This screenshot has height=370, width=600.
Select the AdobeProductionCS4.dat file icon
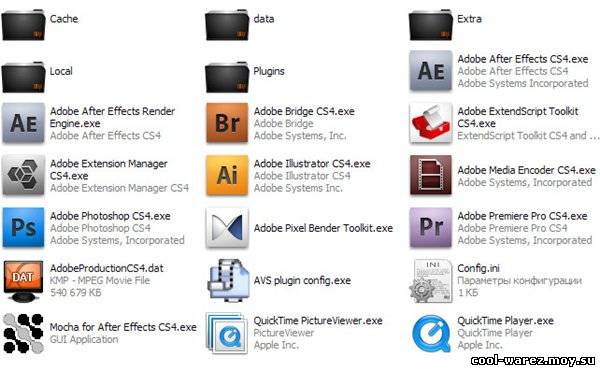23,281
